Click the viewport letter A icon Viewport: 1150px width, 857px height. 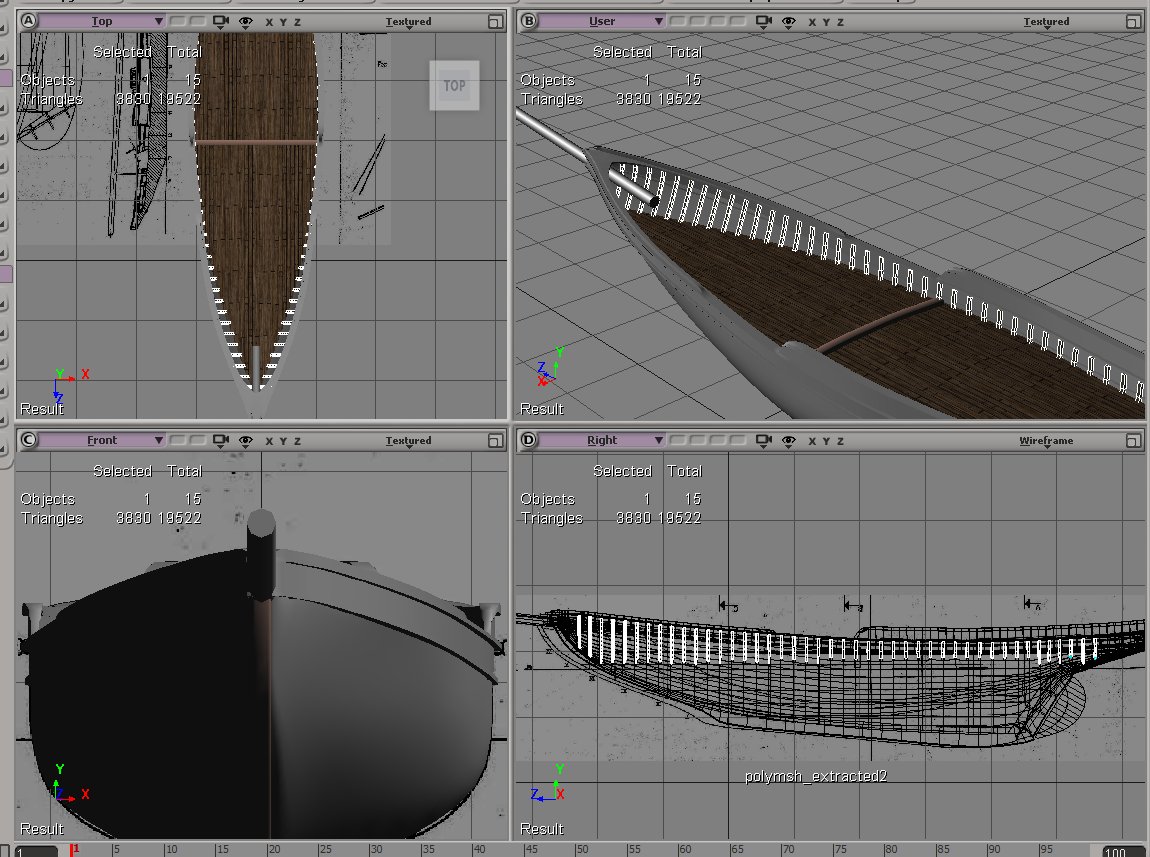coord(28,21)
